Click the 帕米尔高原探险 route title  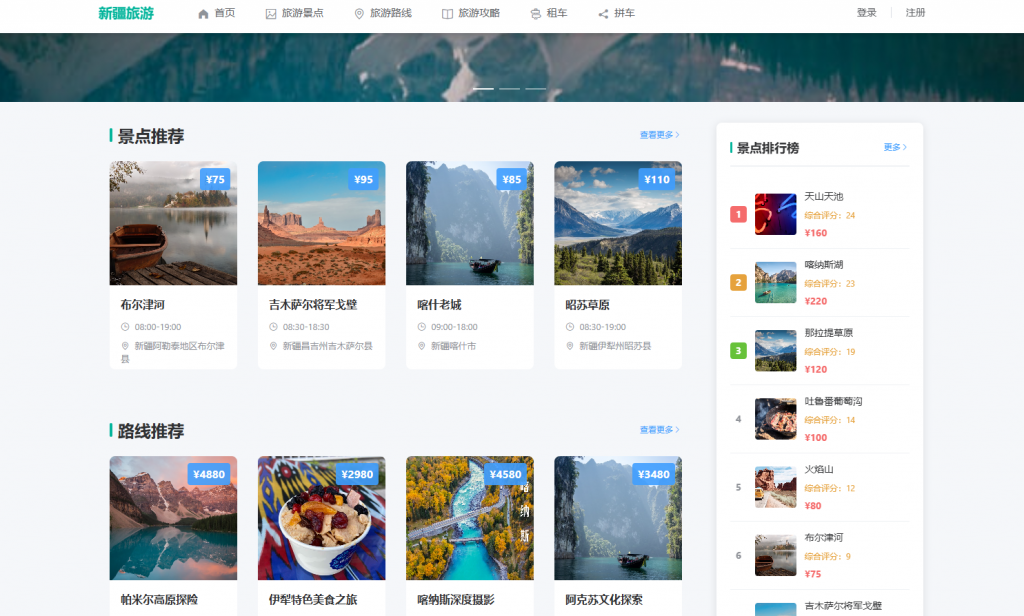(159, 600)
